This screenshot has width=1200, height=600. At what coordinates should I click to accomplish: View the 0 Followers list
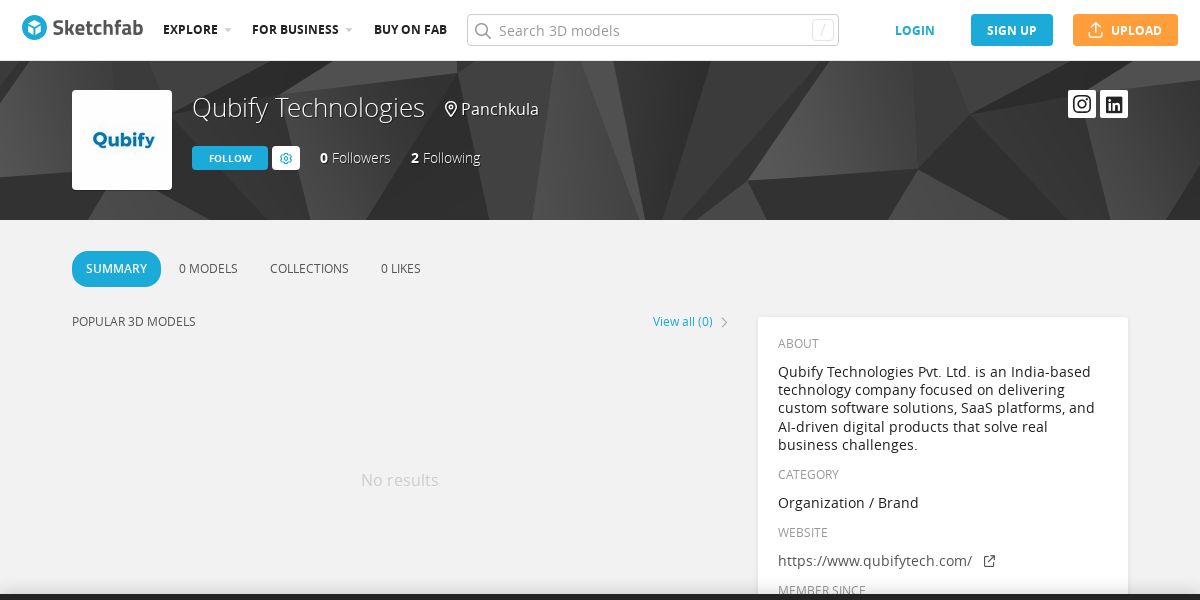click(355, 158)
